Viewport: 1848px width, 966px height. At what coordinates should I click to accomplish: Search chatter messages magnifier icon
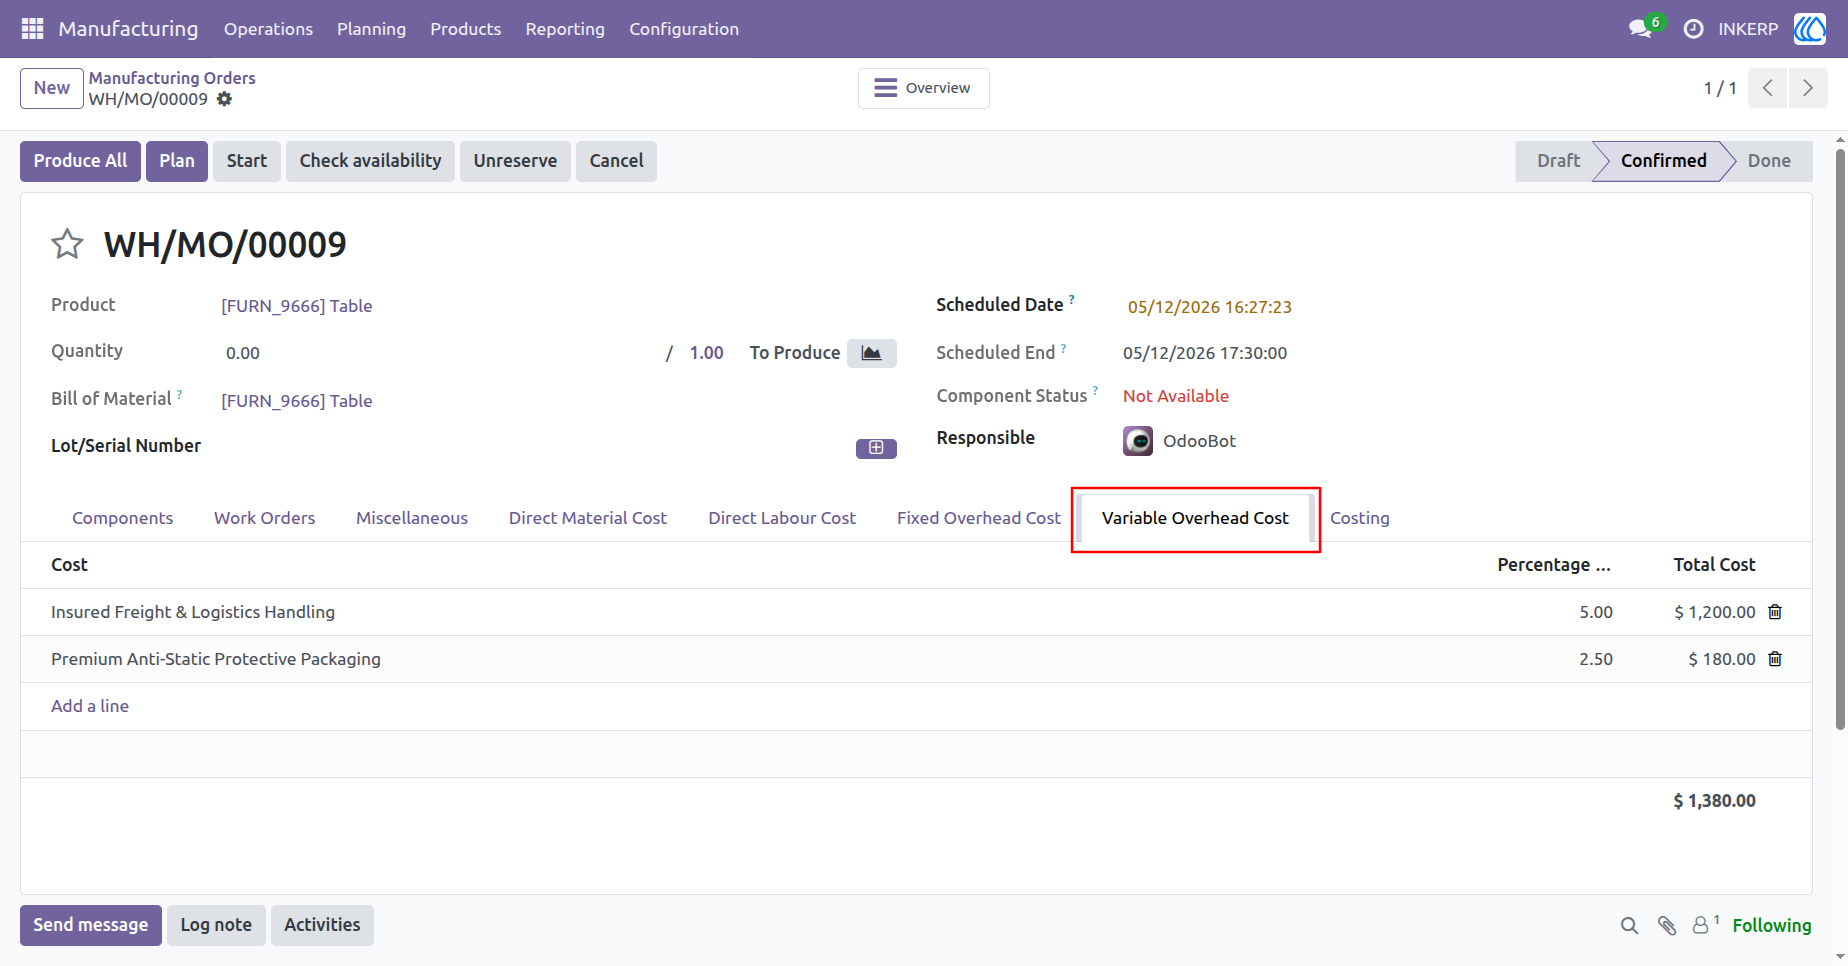(x=1629, y=926)
